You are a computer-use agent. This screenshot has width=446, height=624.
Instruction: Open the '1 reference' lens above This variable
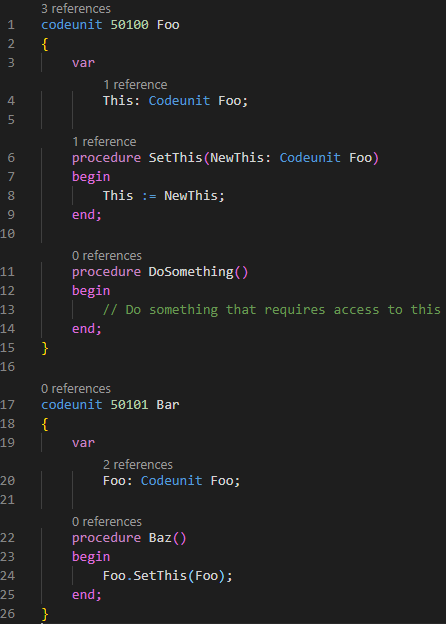point(135,84)
